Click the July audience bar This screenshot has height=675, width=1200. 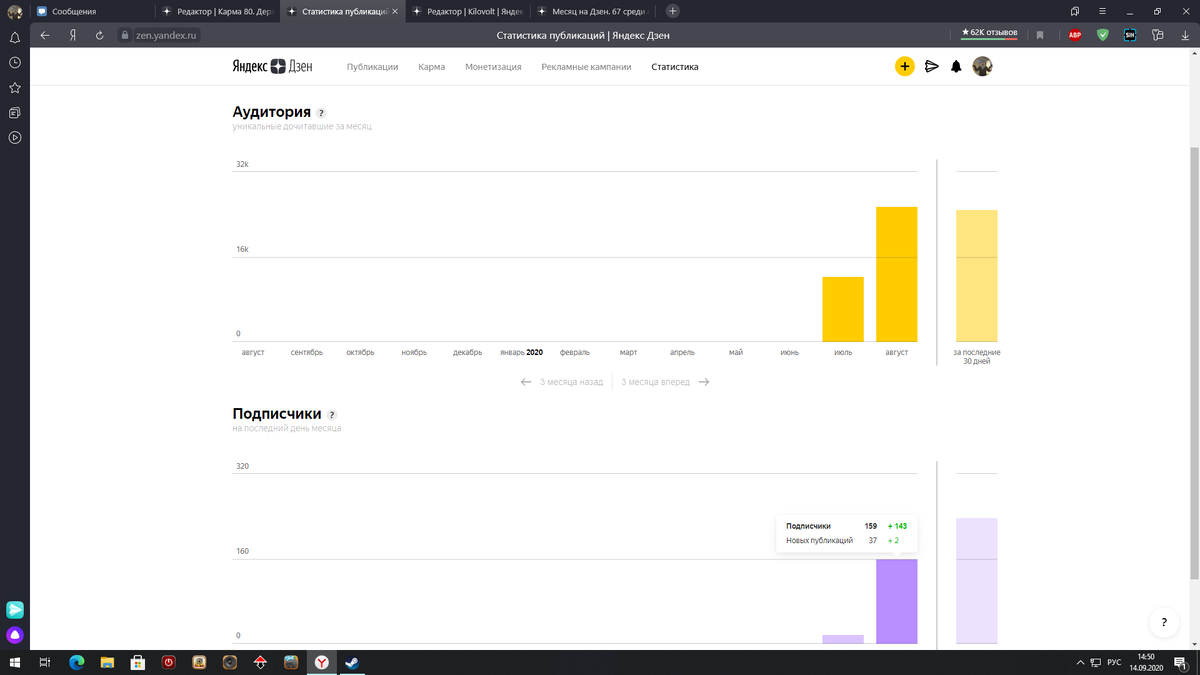pos(843,309)
